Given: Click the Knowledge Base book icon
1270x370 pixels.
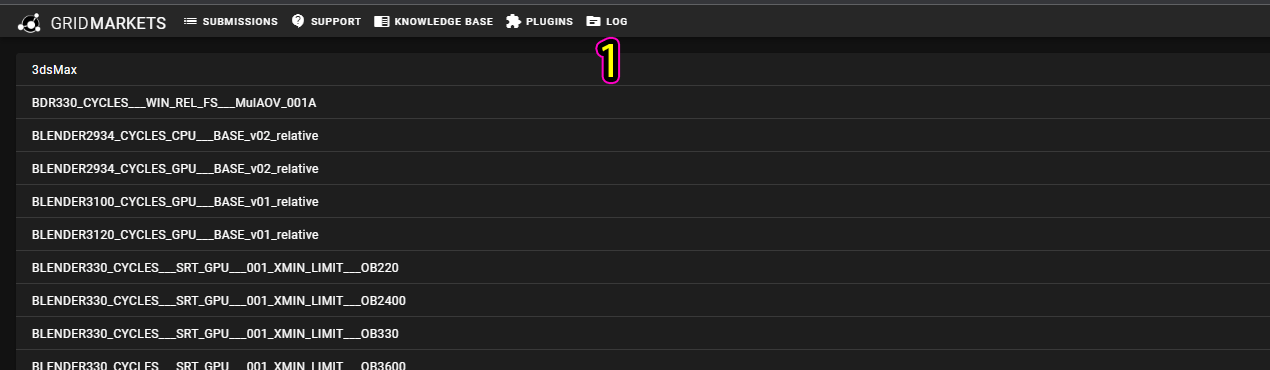Looking at the screenshot, I should (381, 21).
